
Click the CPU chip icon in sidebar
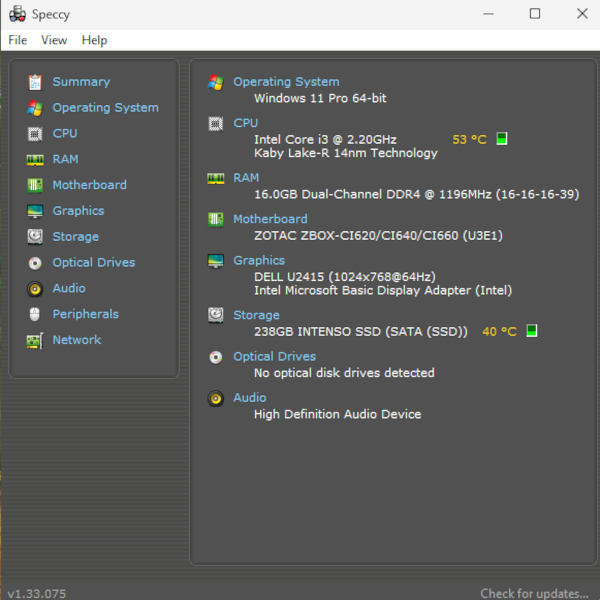click(35, 134)
